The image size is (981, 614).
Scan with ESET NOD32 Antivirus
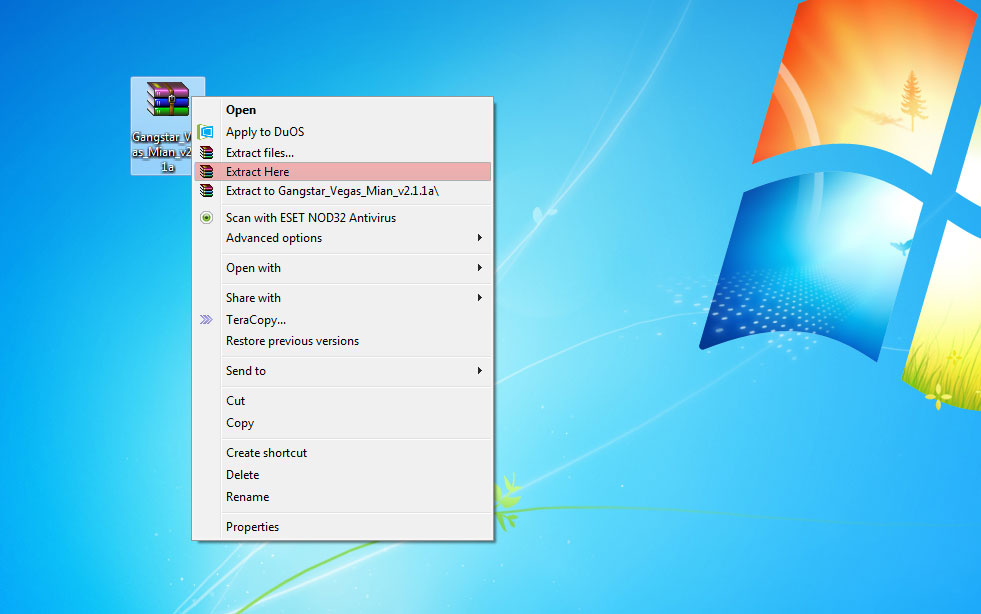(342, 218)
